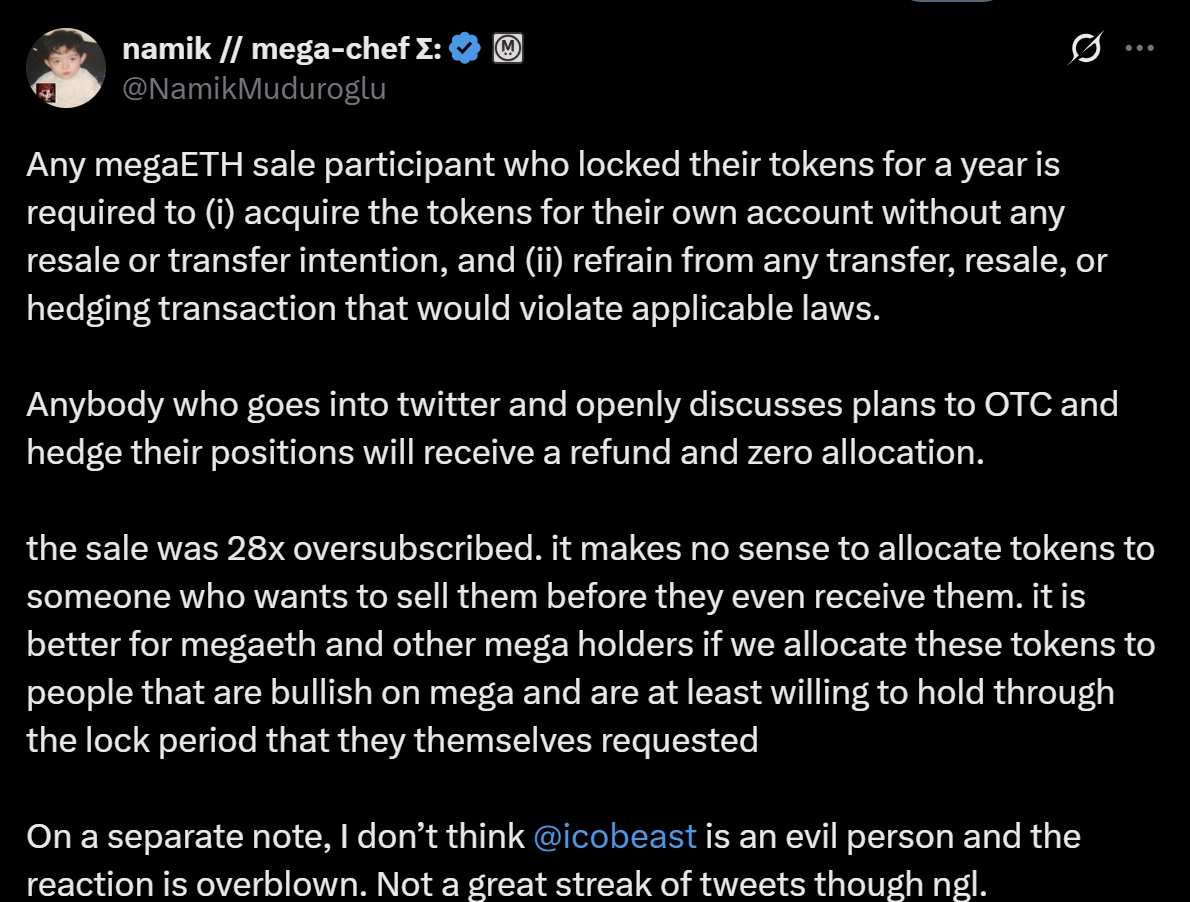Viewport: 1190px width, 902px height.
Task: Click the 'hedging transaction that would violate' line
Action: (x=453, y=308)
